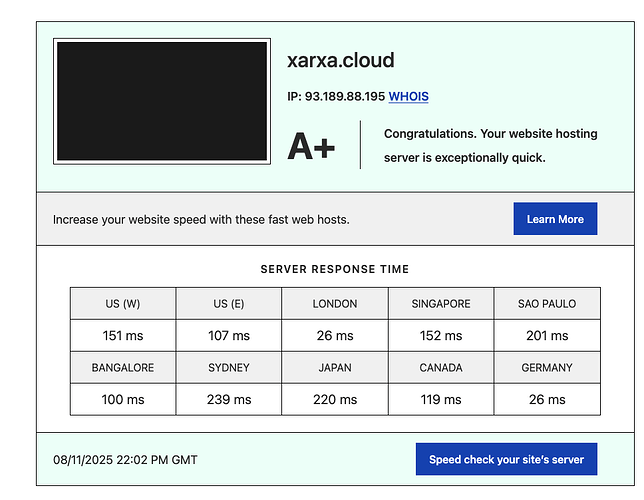Select the xarxa.cloud domain heading

[340, 60]
